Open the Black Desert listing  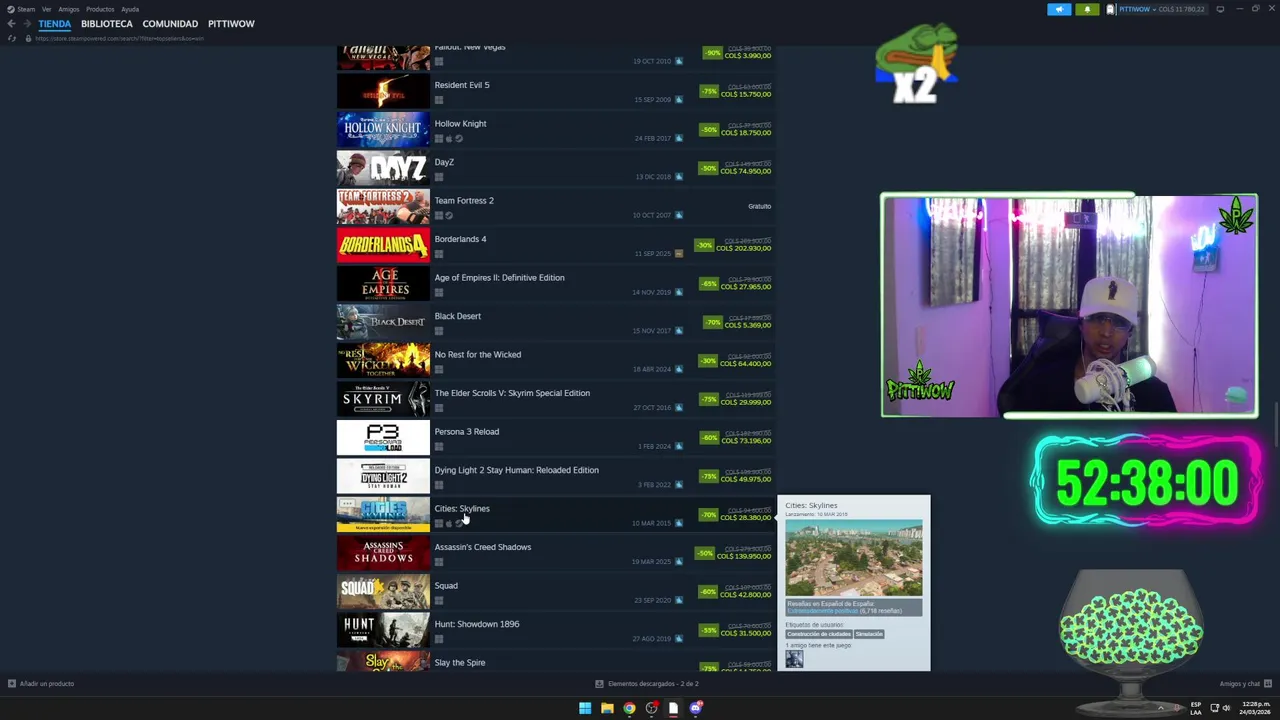[x=556, y=322]
